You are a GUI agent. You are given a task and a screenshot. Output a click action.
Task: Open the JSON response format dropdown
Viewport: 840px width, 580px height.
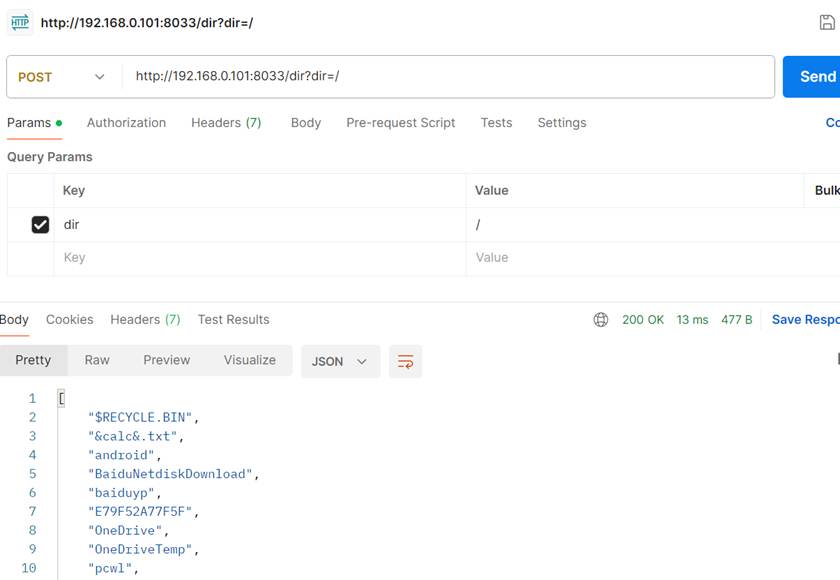pos(340,361)
